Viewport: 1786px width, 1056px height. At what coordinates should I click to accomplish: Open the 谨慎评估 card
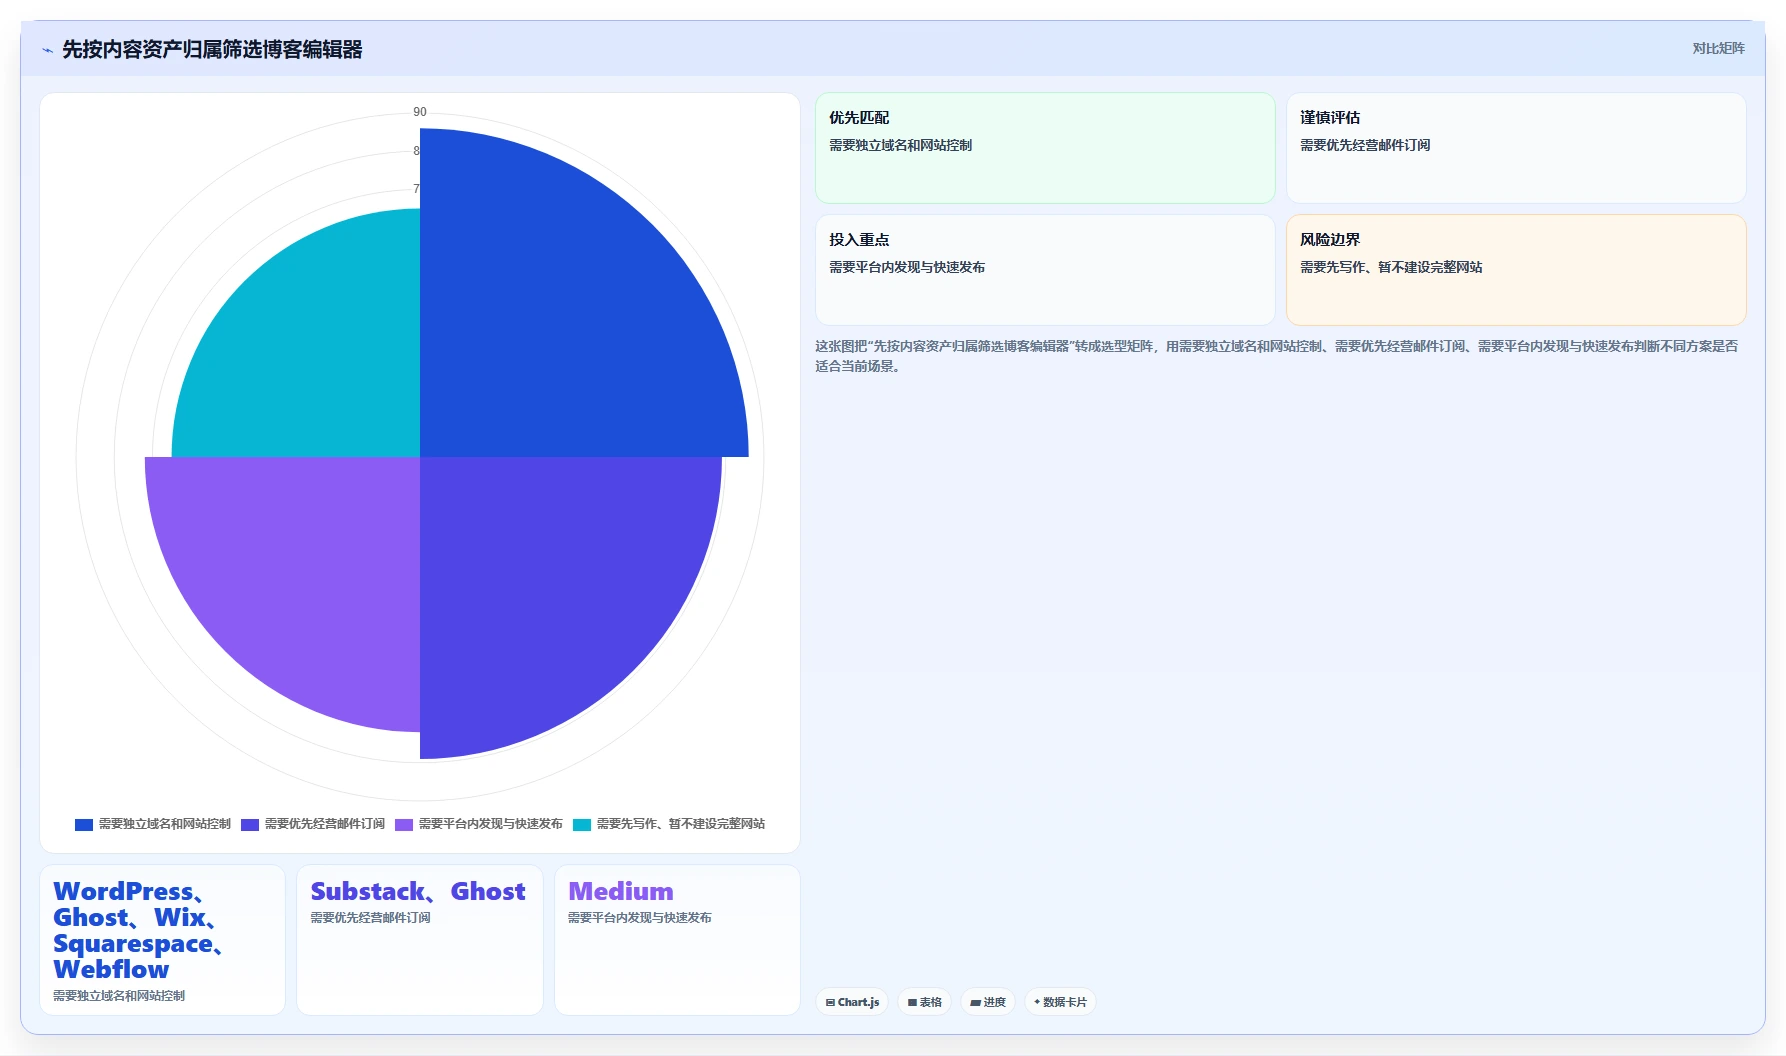[x=1516, y=148]
